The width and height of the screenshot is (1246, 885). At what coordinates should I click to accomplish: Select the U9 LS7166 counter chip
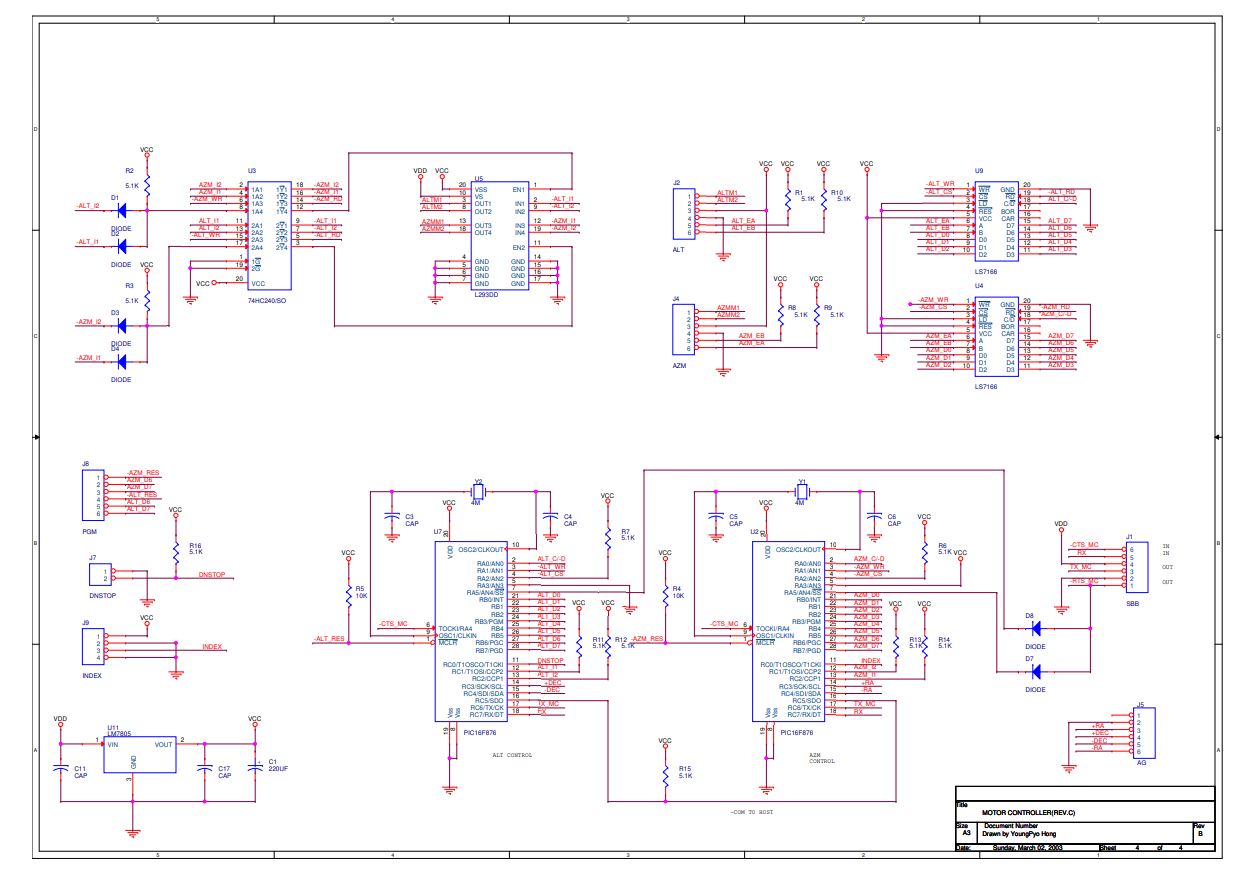coord(996,220)
